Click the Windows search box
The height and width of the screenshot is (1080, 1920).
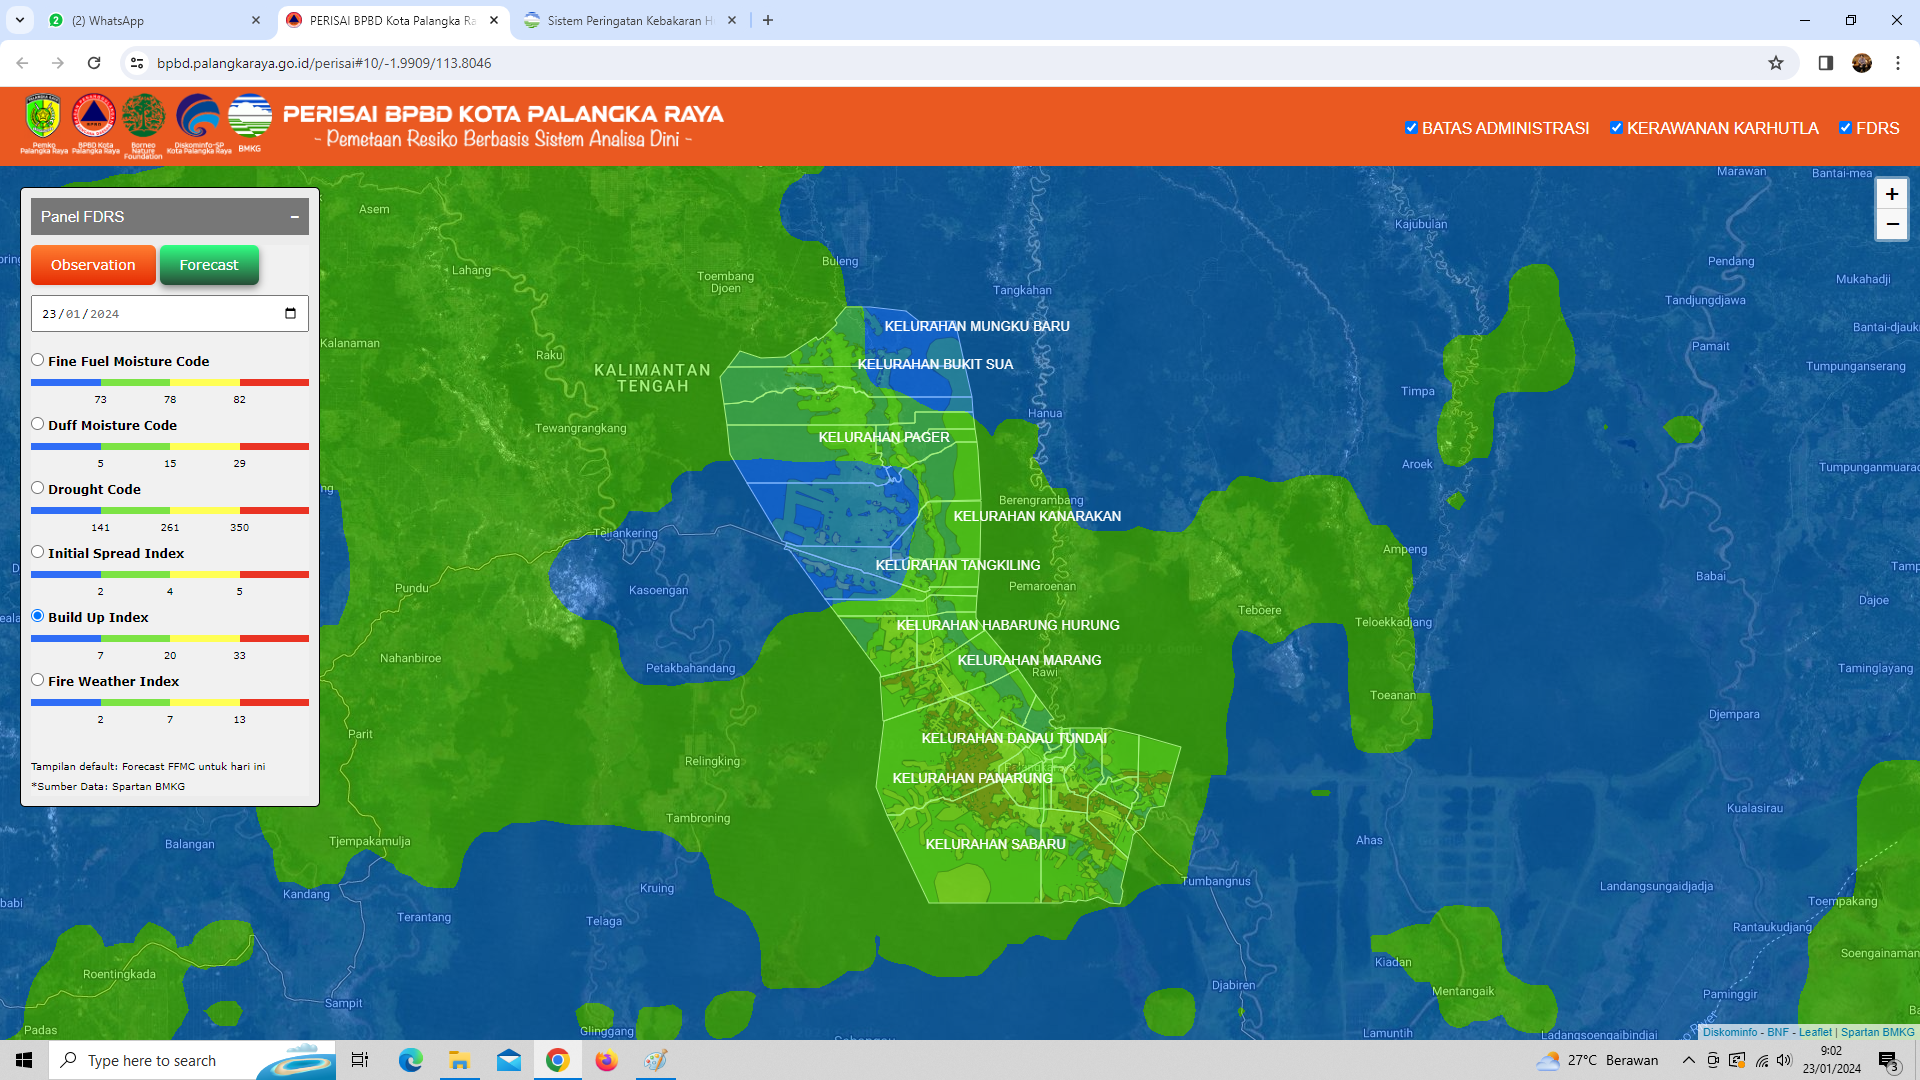[192, 1060]
